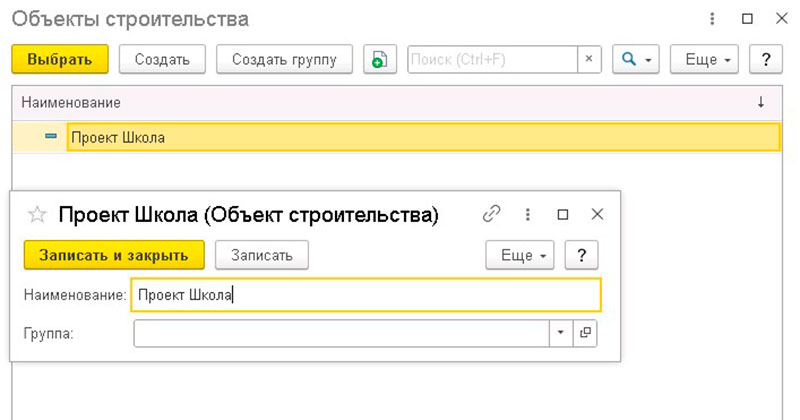Add Проект Школа to favorites with star
The width and height of the screenshot is (800, 420).
[37, 214]
